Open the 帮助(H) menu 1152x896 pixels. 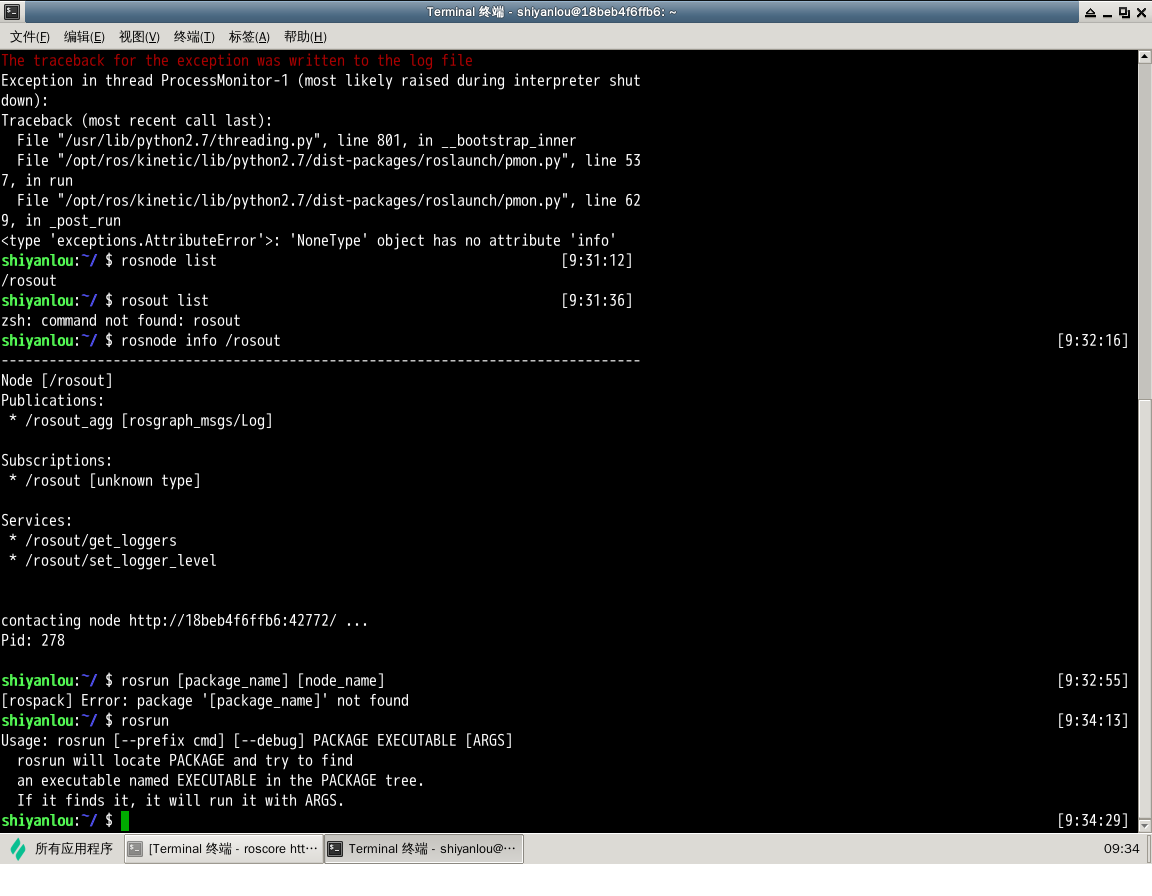click(x=305, y=37)
